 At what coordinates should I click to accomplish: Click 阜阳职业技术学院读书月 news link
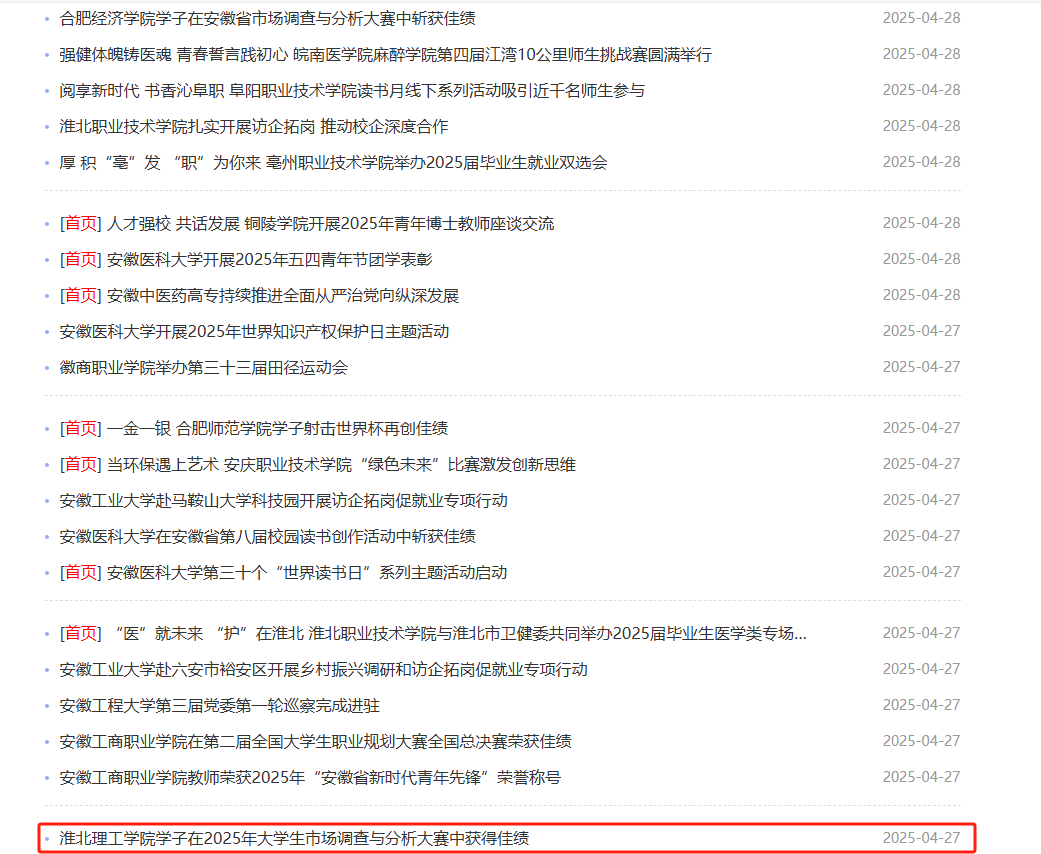(x=352, y=90)
